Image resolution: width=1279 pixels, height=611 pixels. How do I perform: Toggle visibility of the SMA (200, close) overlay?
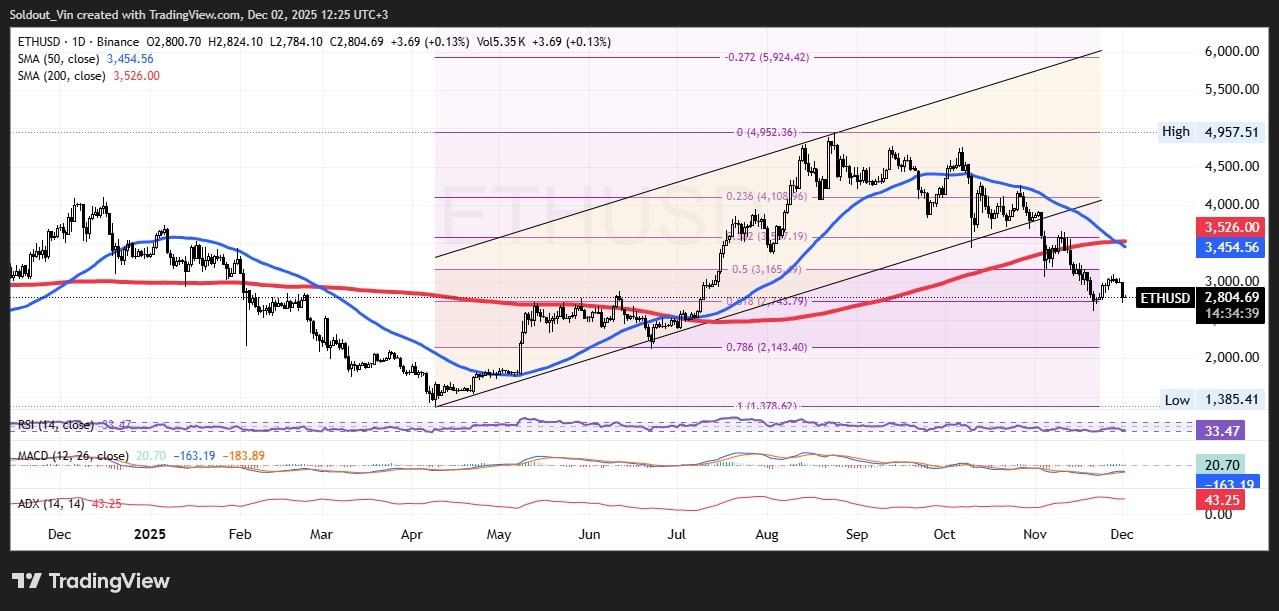point(62,75)
